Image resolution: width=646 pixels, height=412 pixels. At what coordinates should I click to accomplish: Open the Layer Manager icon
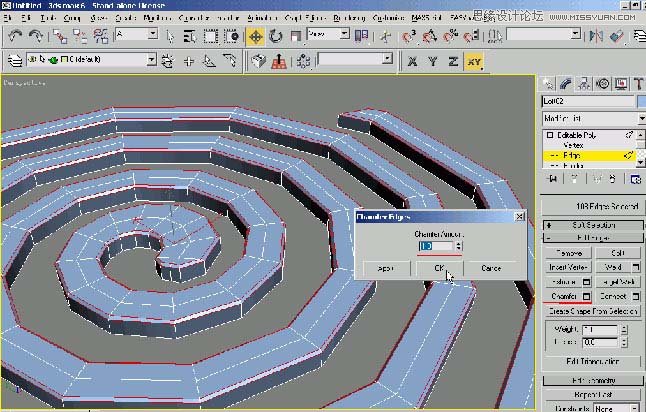pyautogui.click(x=15, y=61)
